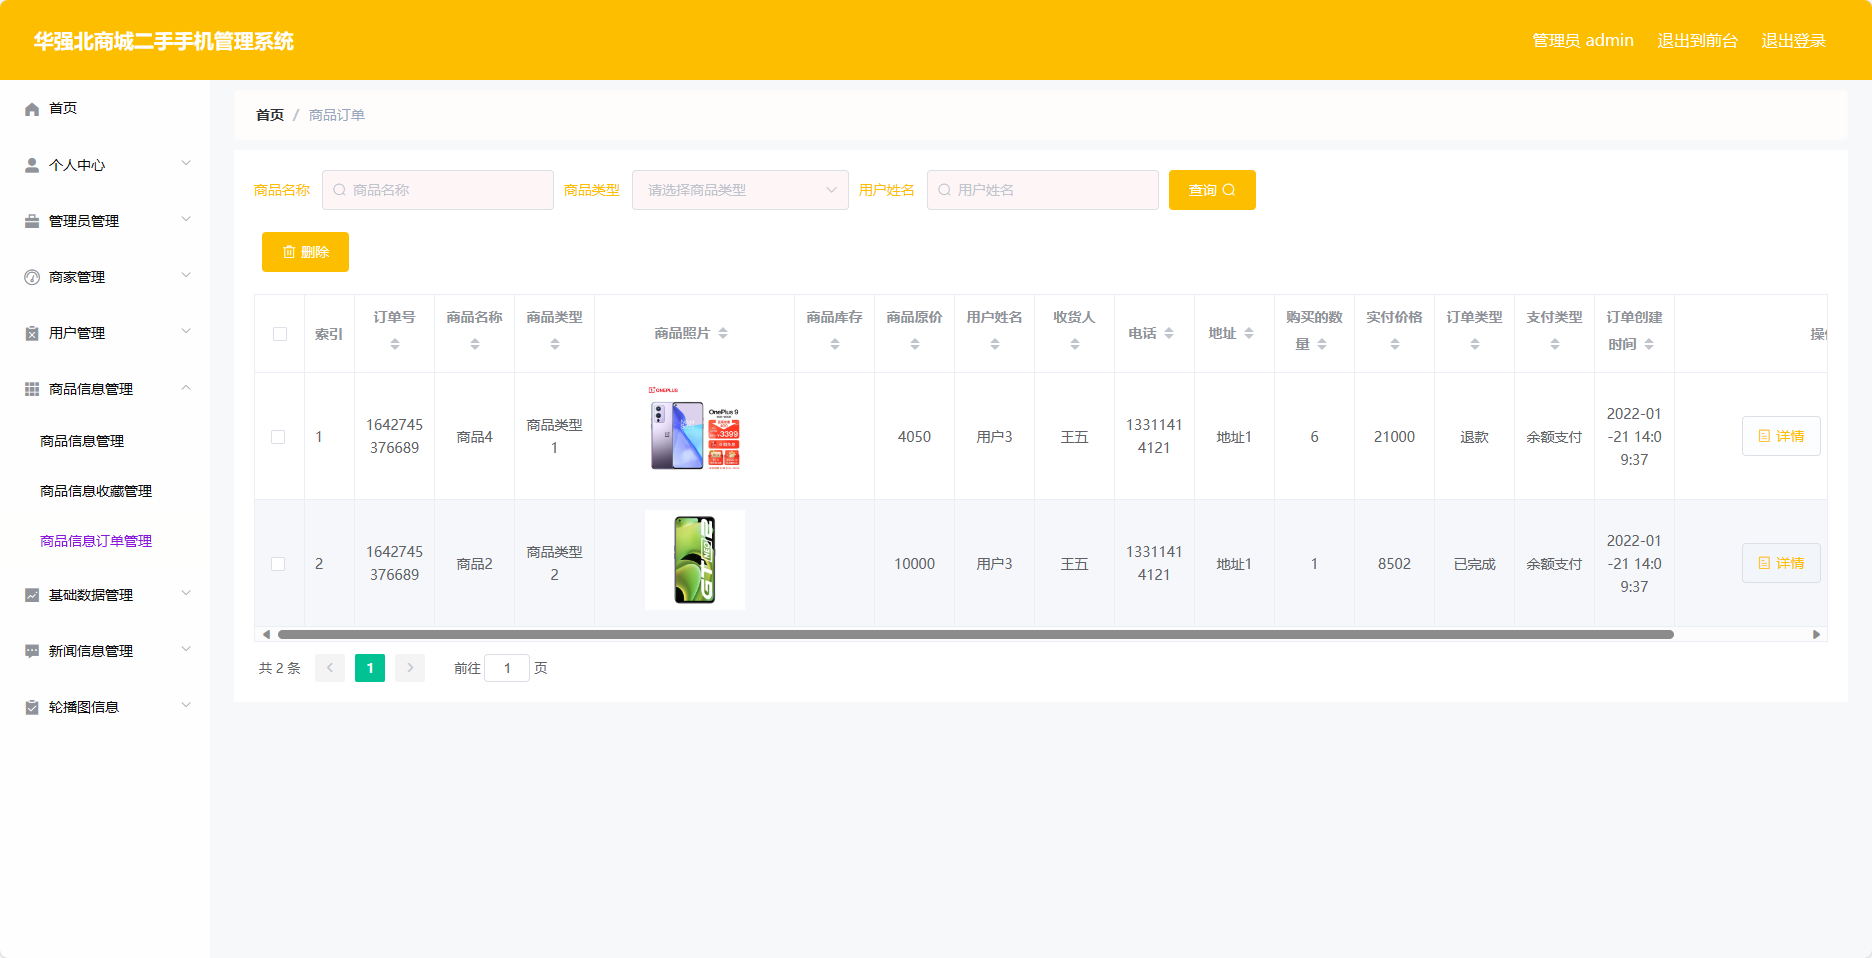Viewport: 1872px width, 958px height.
Task: Click the chat icon beside 新闻信息管理
Action: tap(32, 651)
